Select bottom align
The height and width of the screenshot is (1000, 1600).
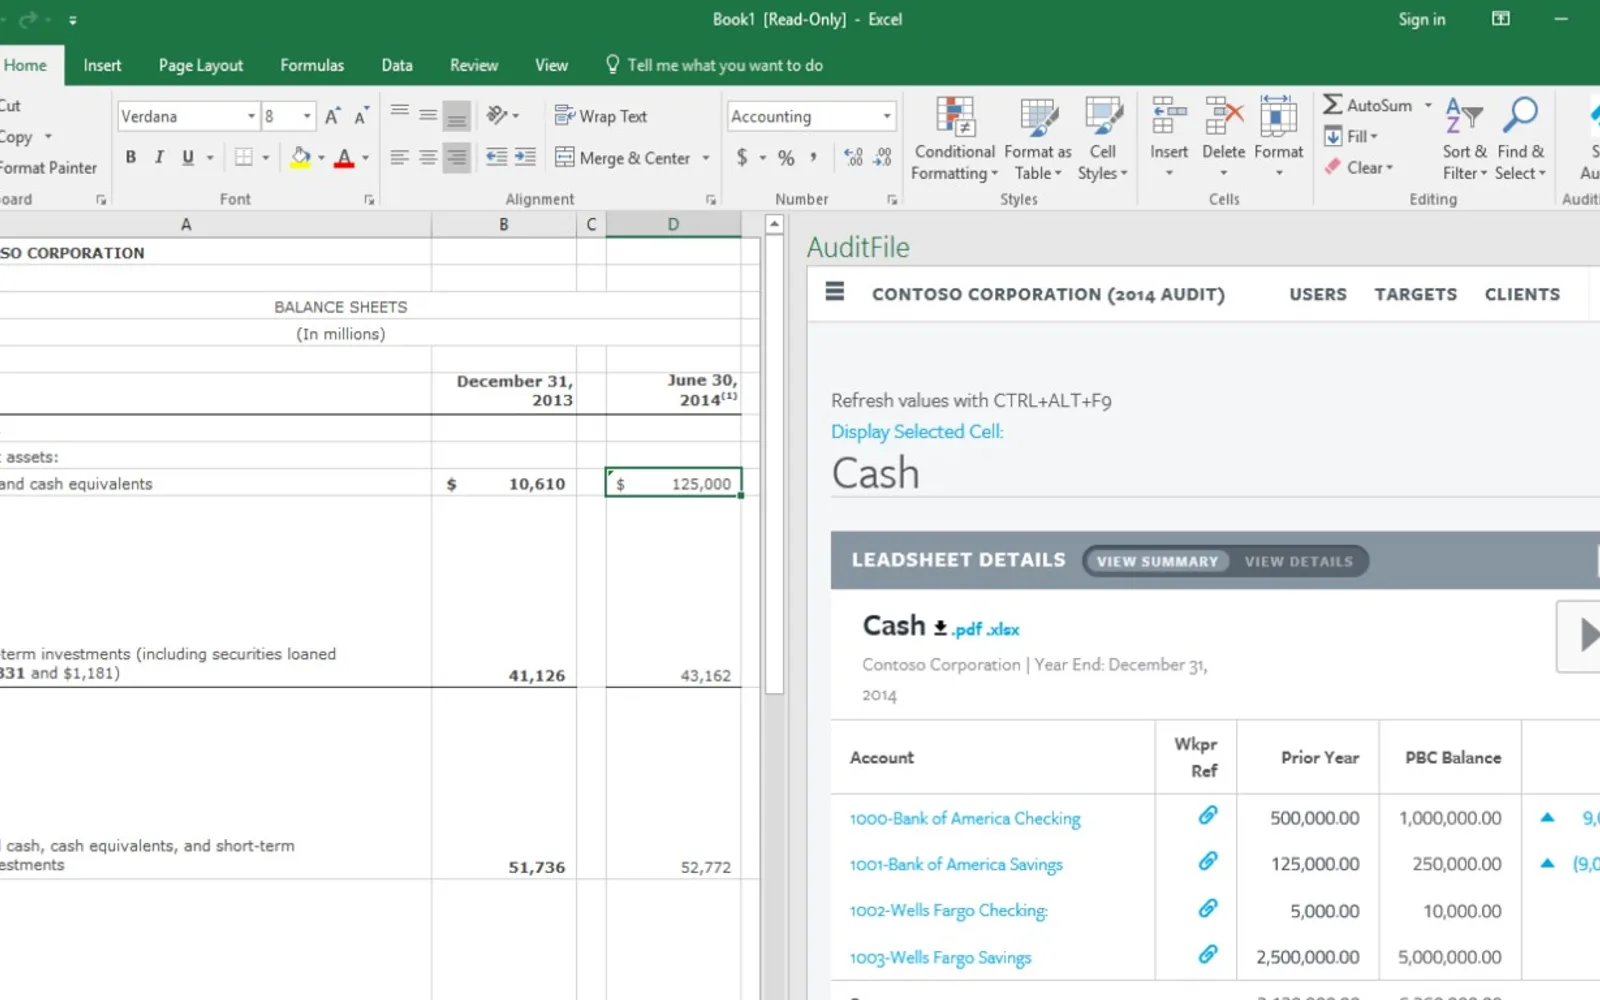(x=456, y=116)
